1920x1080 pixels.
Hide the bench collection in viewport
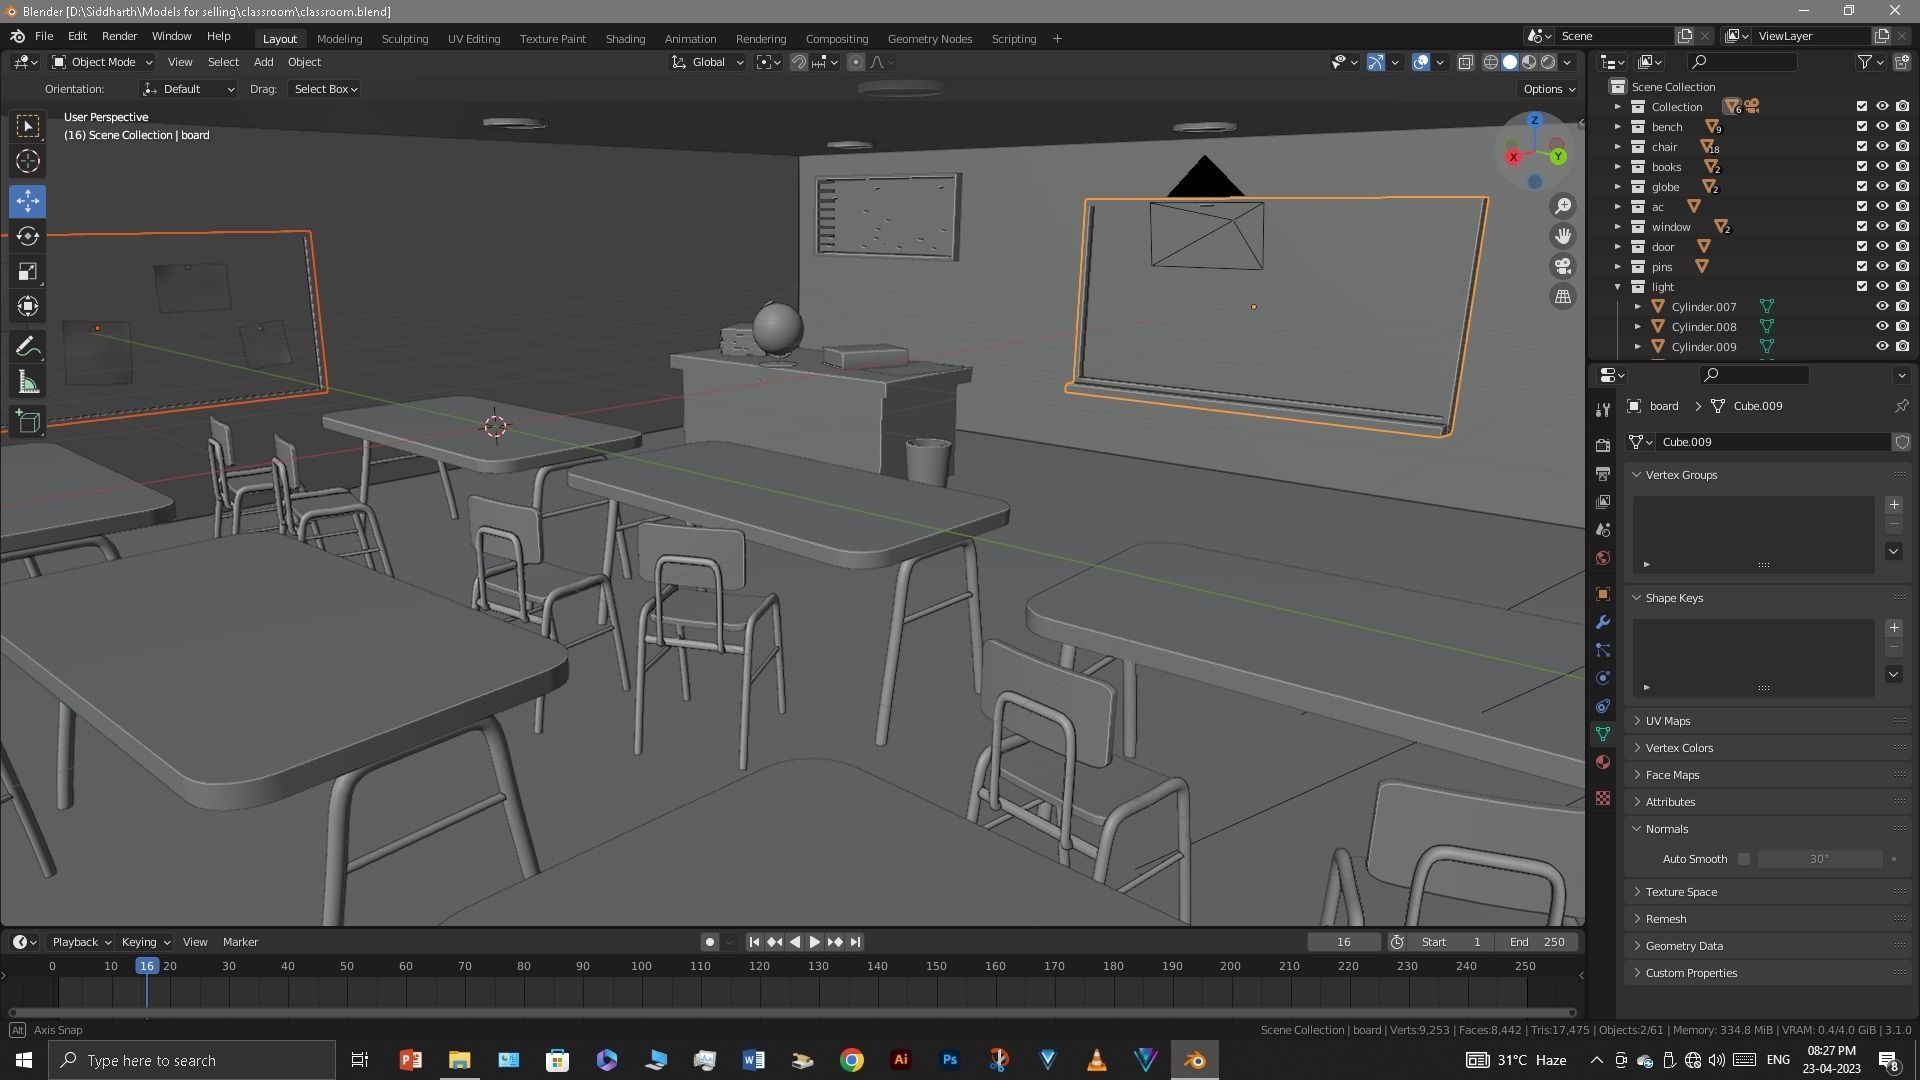tap(1881, 127)
